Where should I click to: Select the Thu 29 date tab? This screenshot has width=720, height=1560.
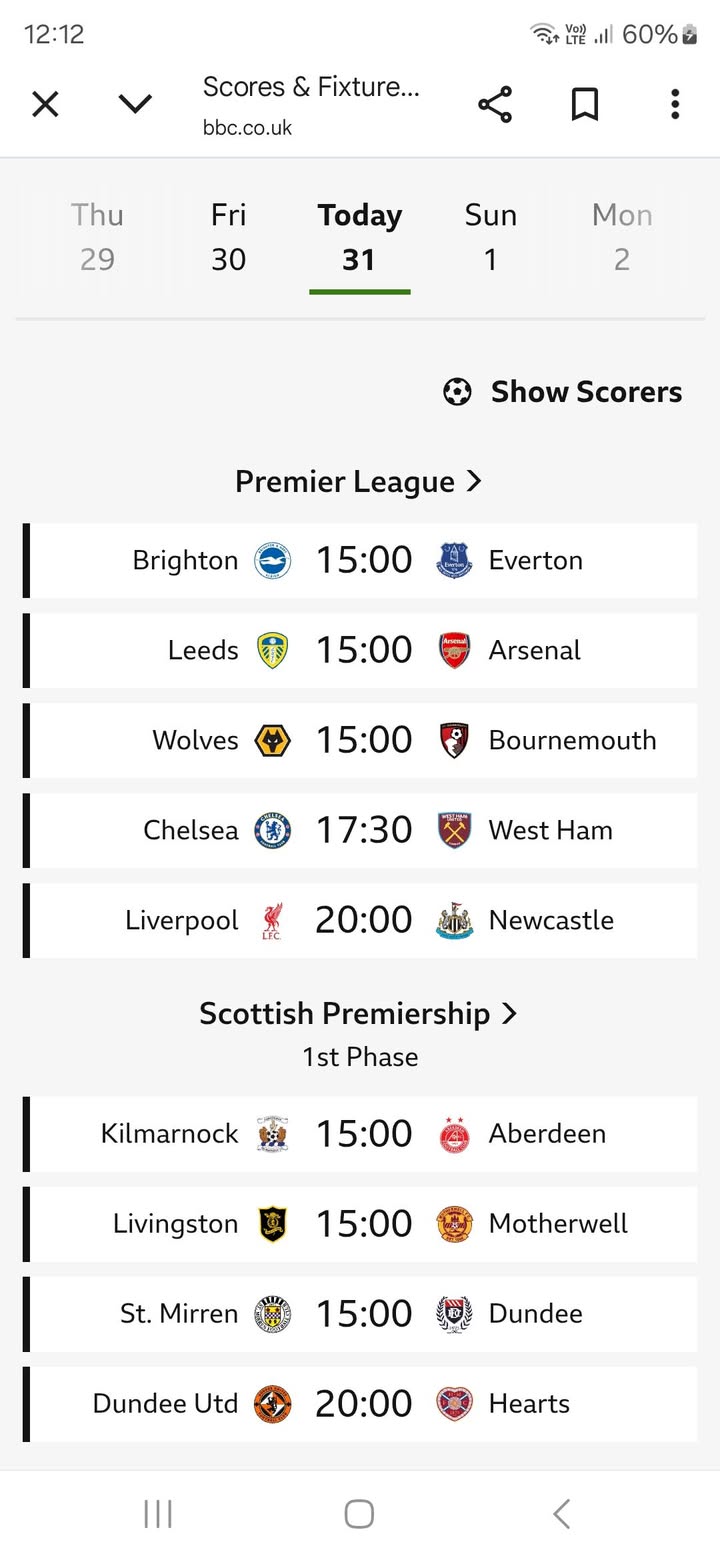click(x=97, y=237)
